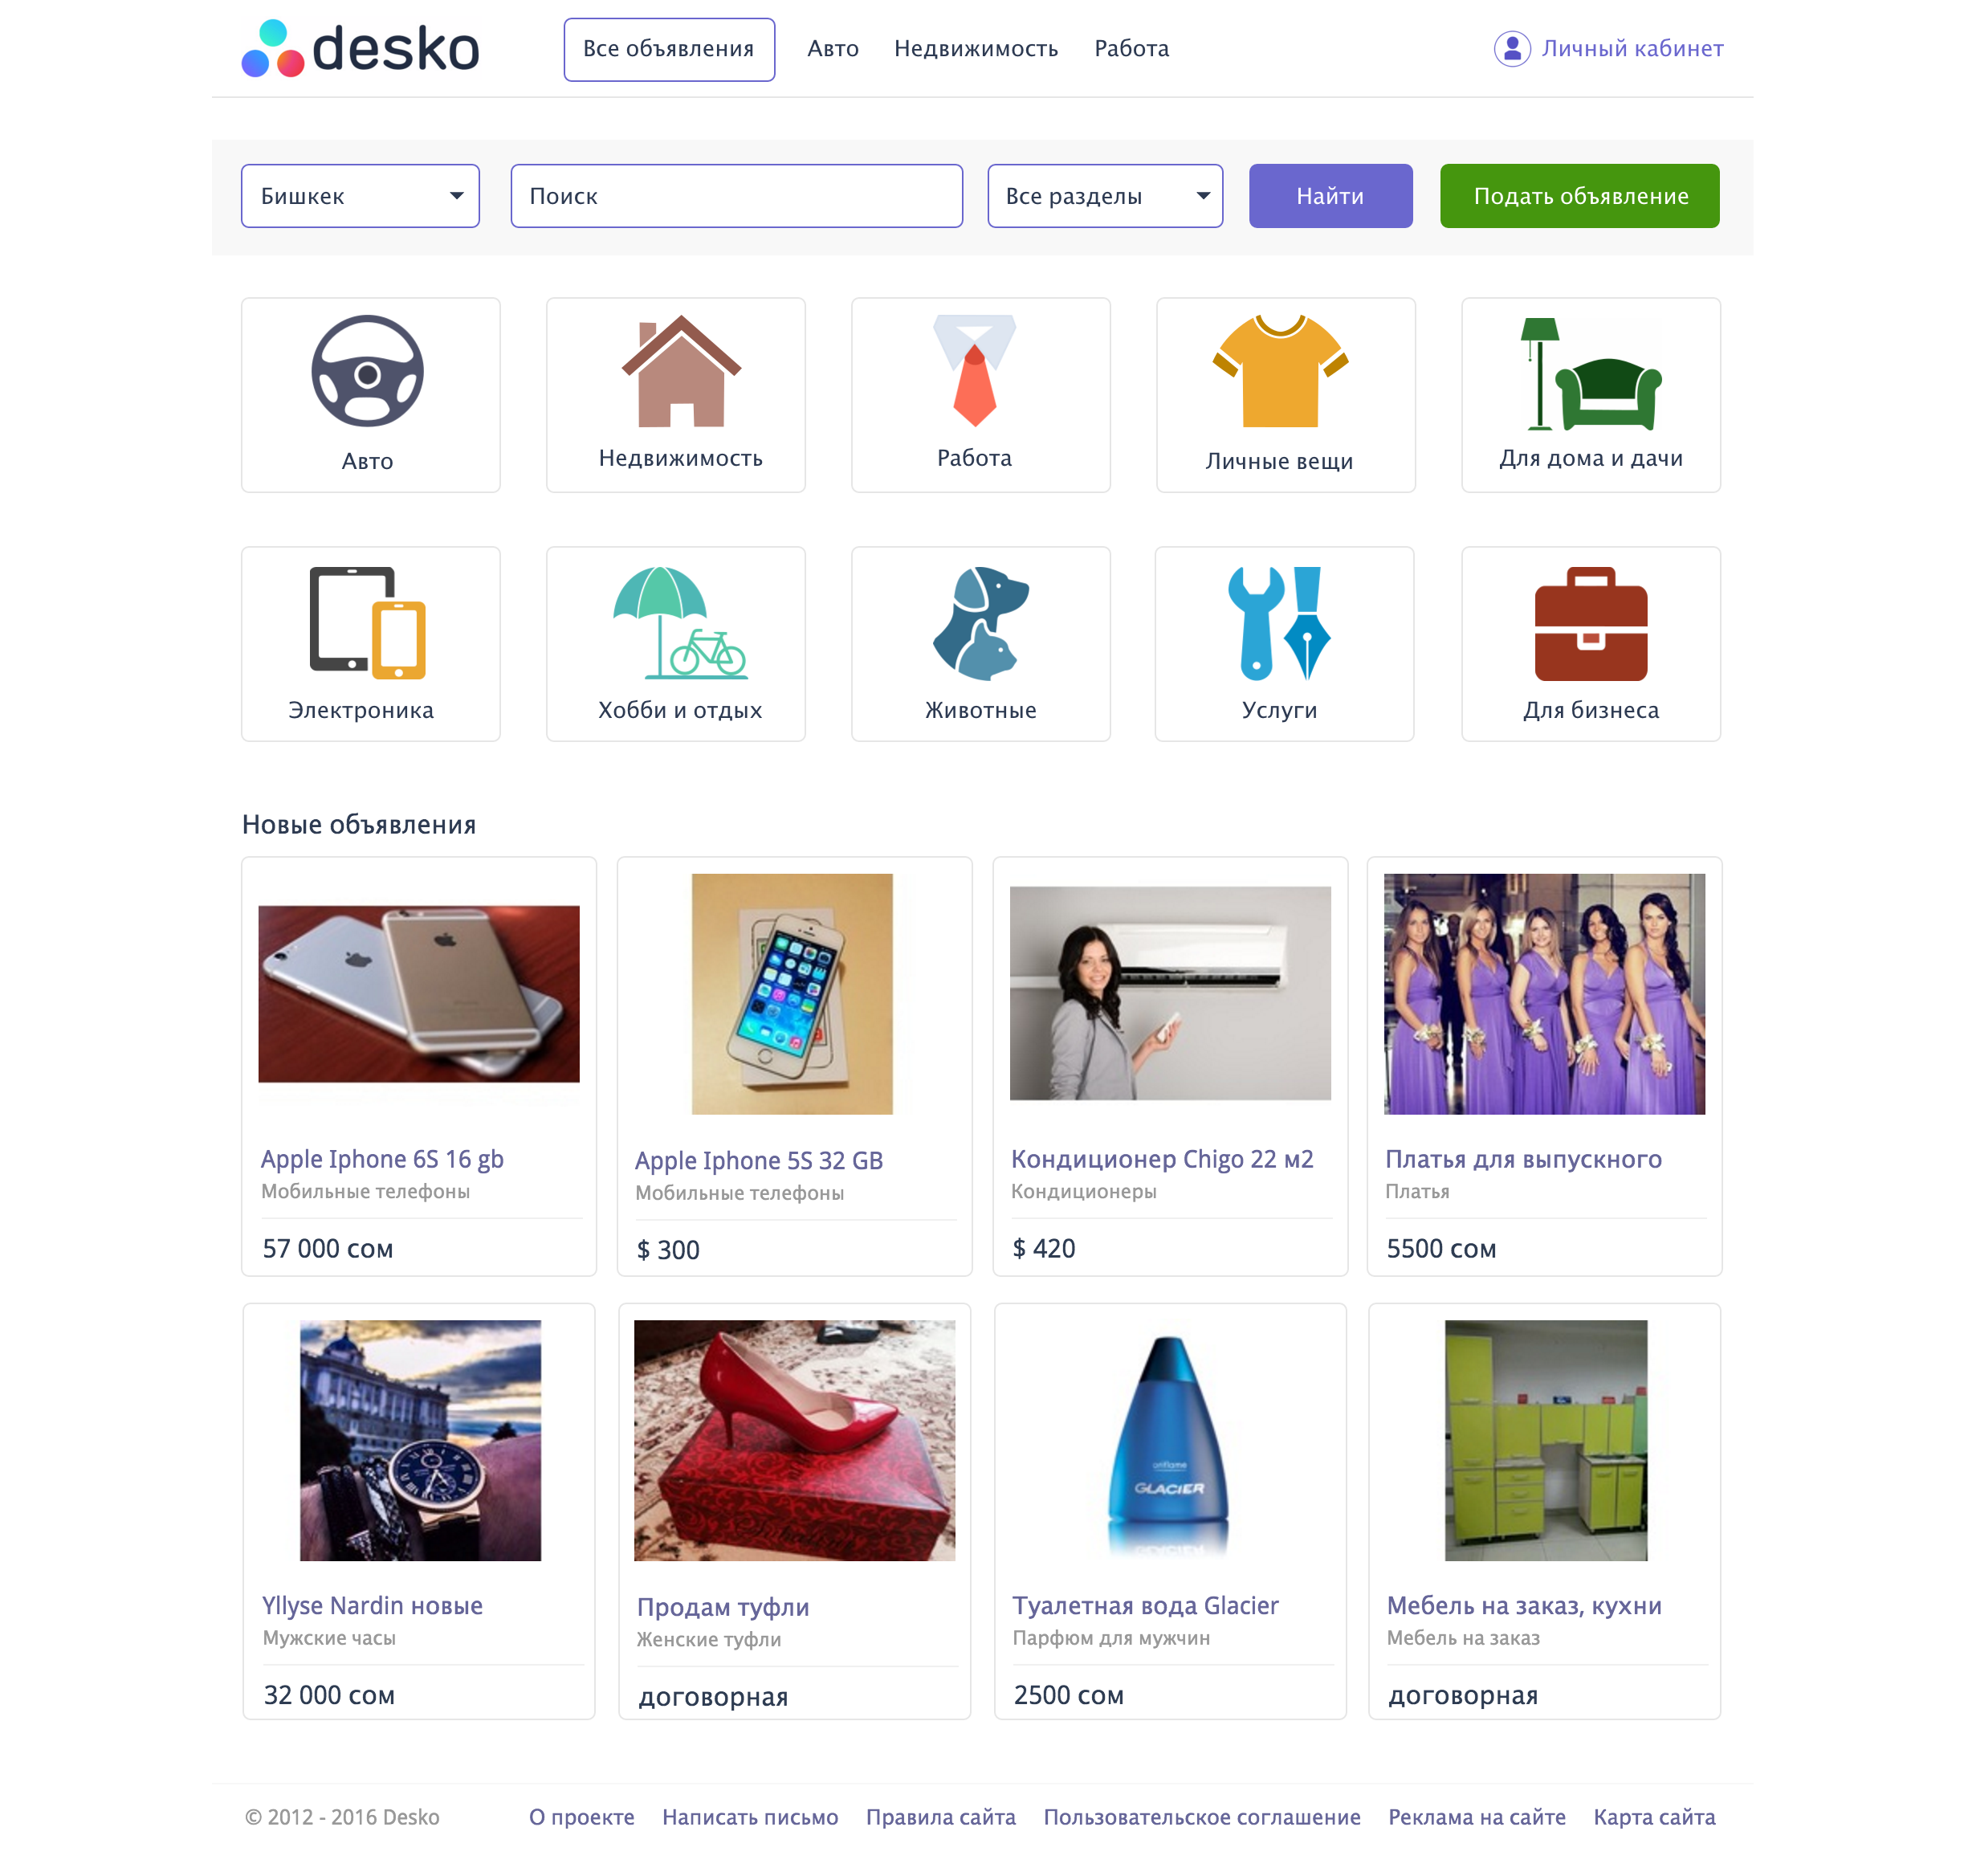Select the Для бизнеса briefcase icon

(x=1590, y=623)
